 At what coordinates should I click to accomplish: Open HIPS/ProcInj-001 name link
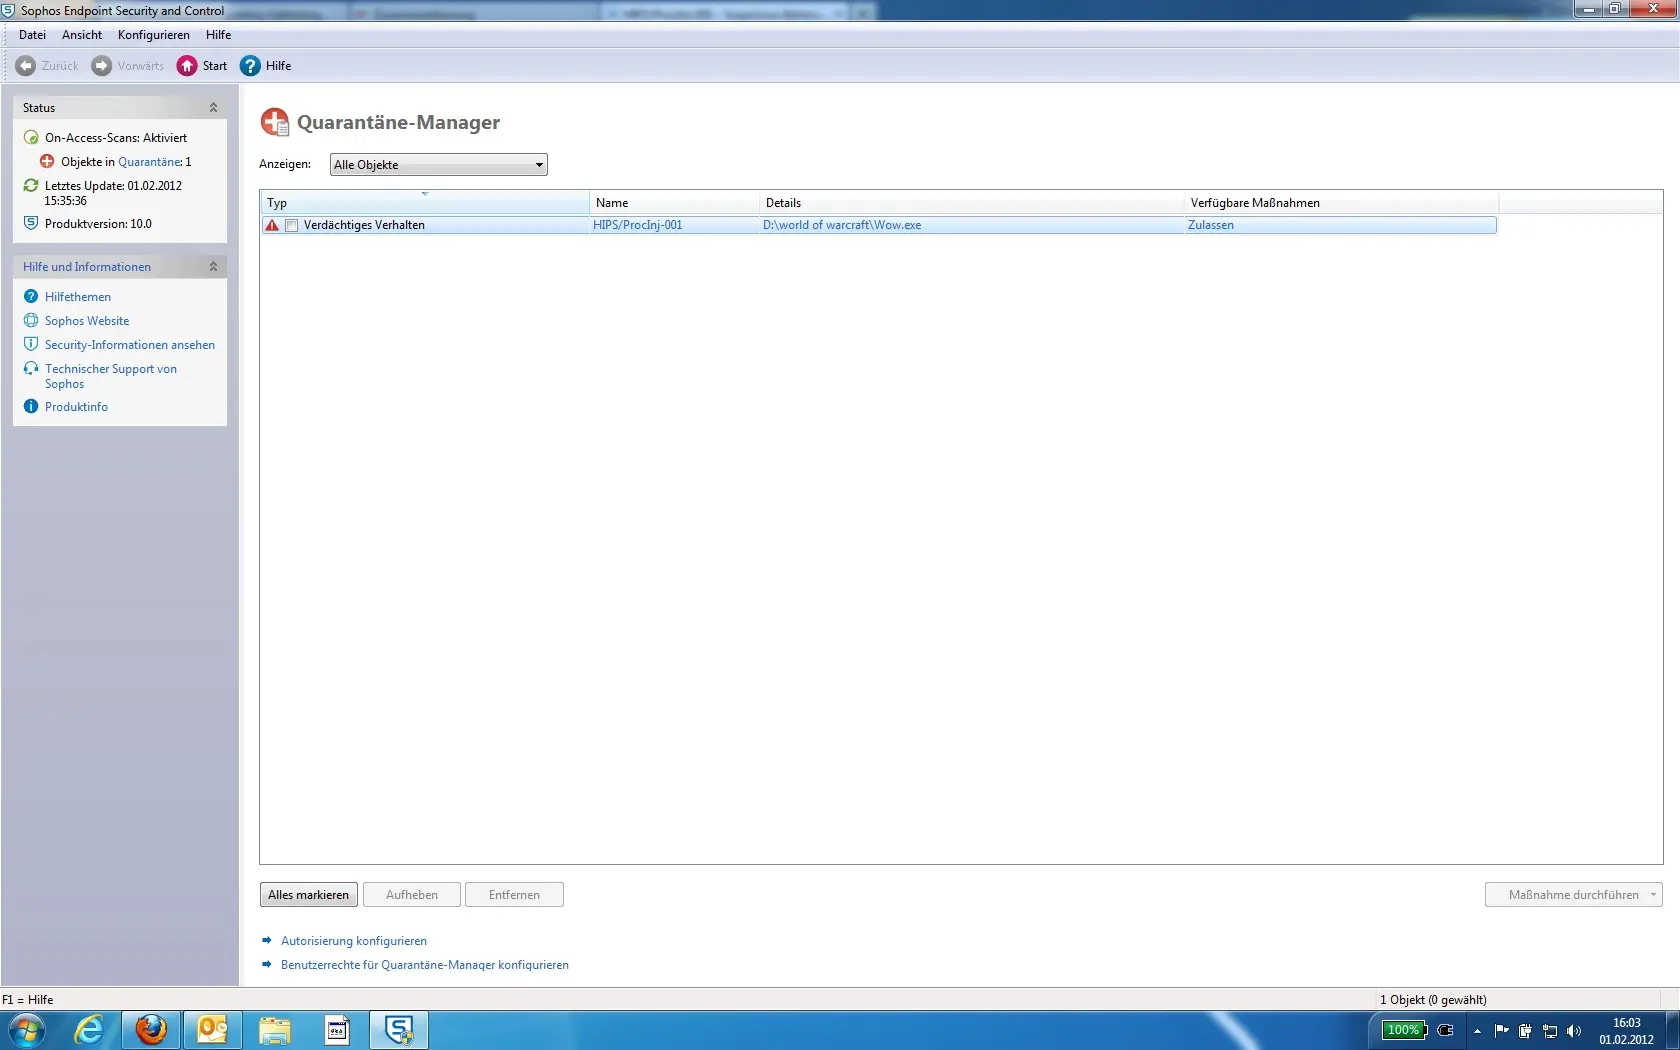tap(638, 225)
